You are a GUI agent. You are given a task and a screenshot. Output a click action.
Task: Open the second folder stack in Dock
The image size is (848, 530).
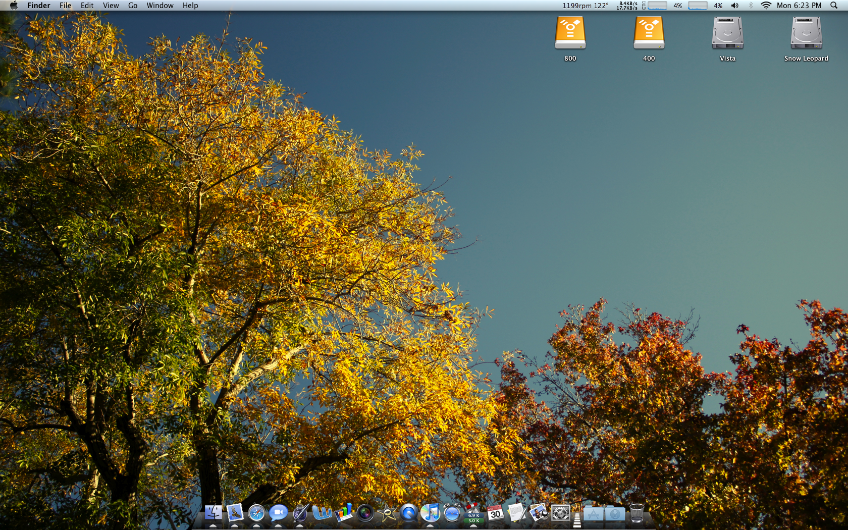click(x=615, y=513)
